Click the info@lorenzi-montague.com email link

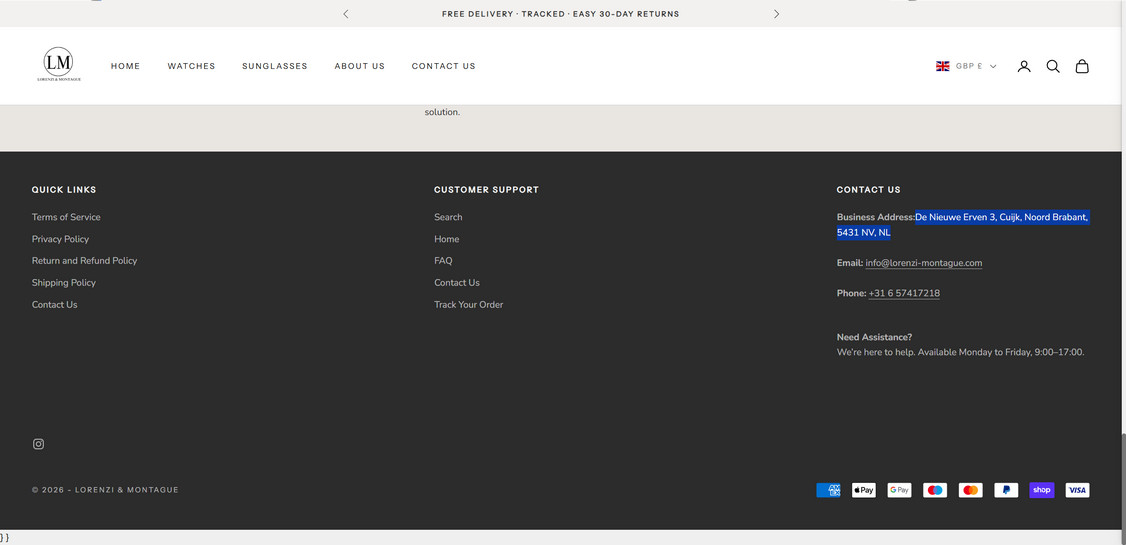(x=923, y=263)
